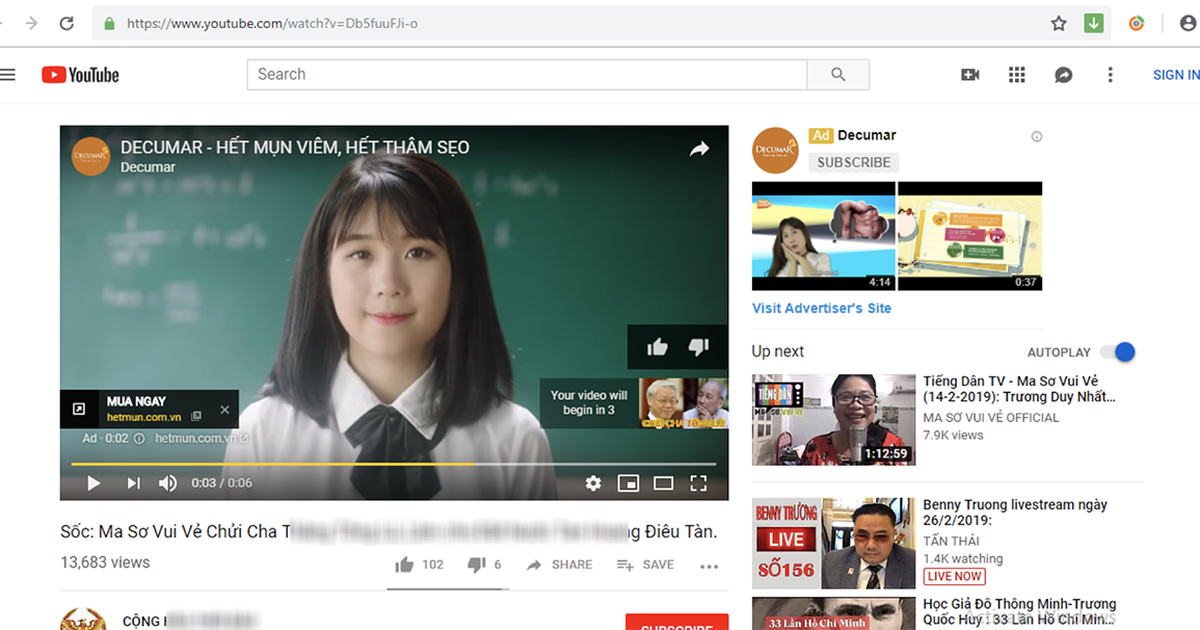
Task: Go forward with browser forward arrow
Action: click(x=33, y=23)
